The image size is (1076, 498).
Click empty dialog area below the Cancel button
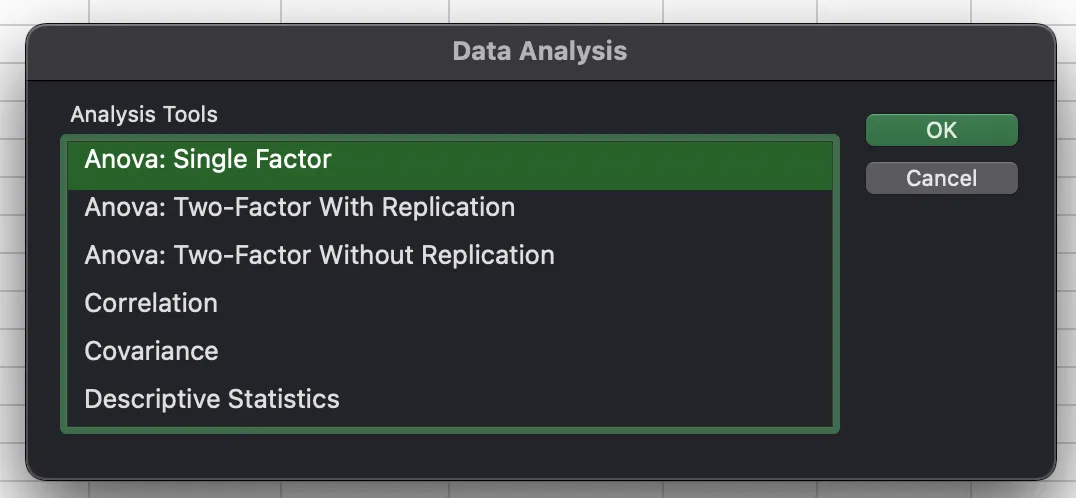[x=941, y=320]
